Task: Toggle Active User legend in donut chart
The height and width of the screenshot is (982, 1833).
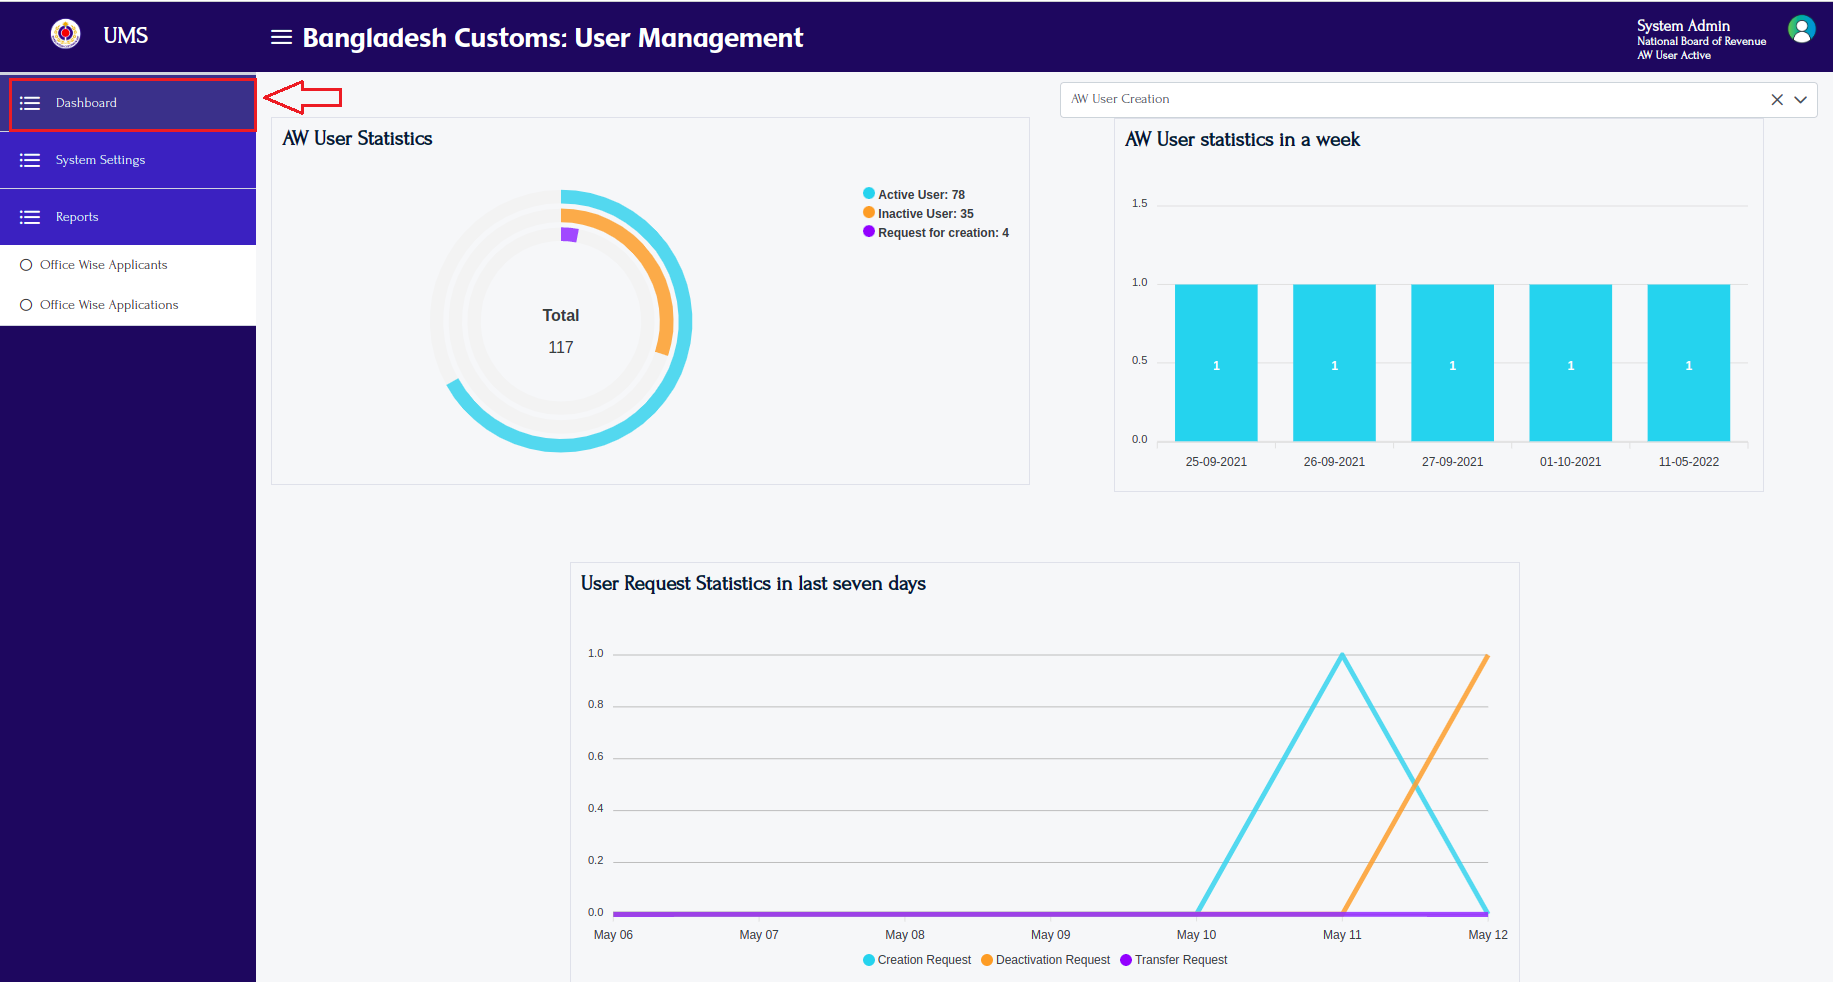Action: pos(914,194)
